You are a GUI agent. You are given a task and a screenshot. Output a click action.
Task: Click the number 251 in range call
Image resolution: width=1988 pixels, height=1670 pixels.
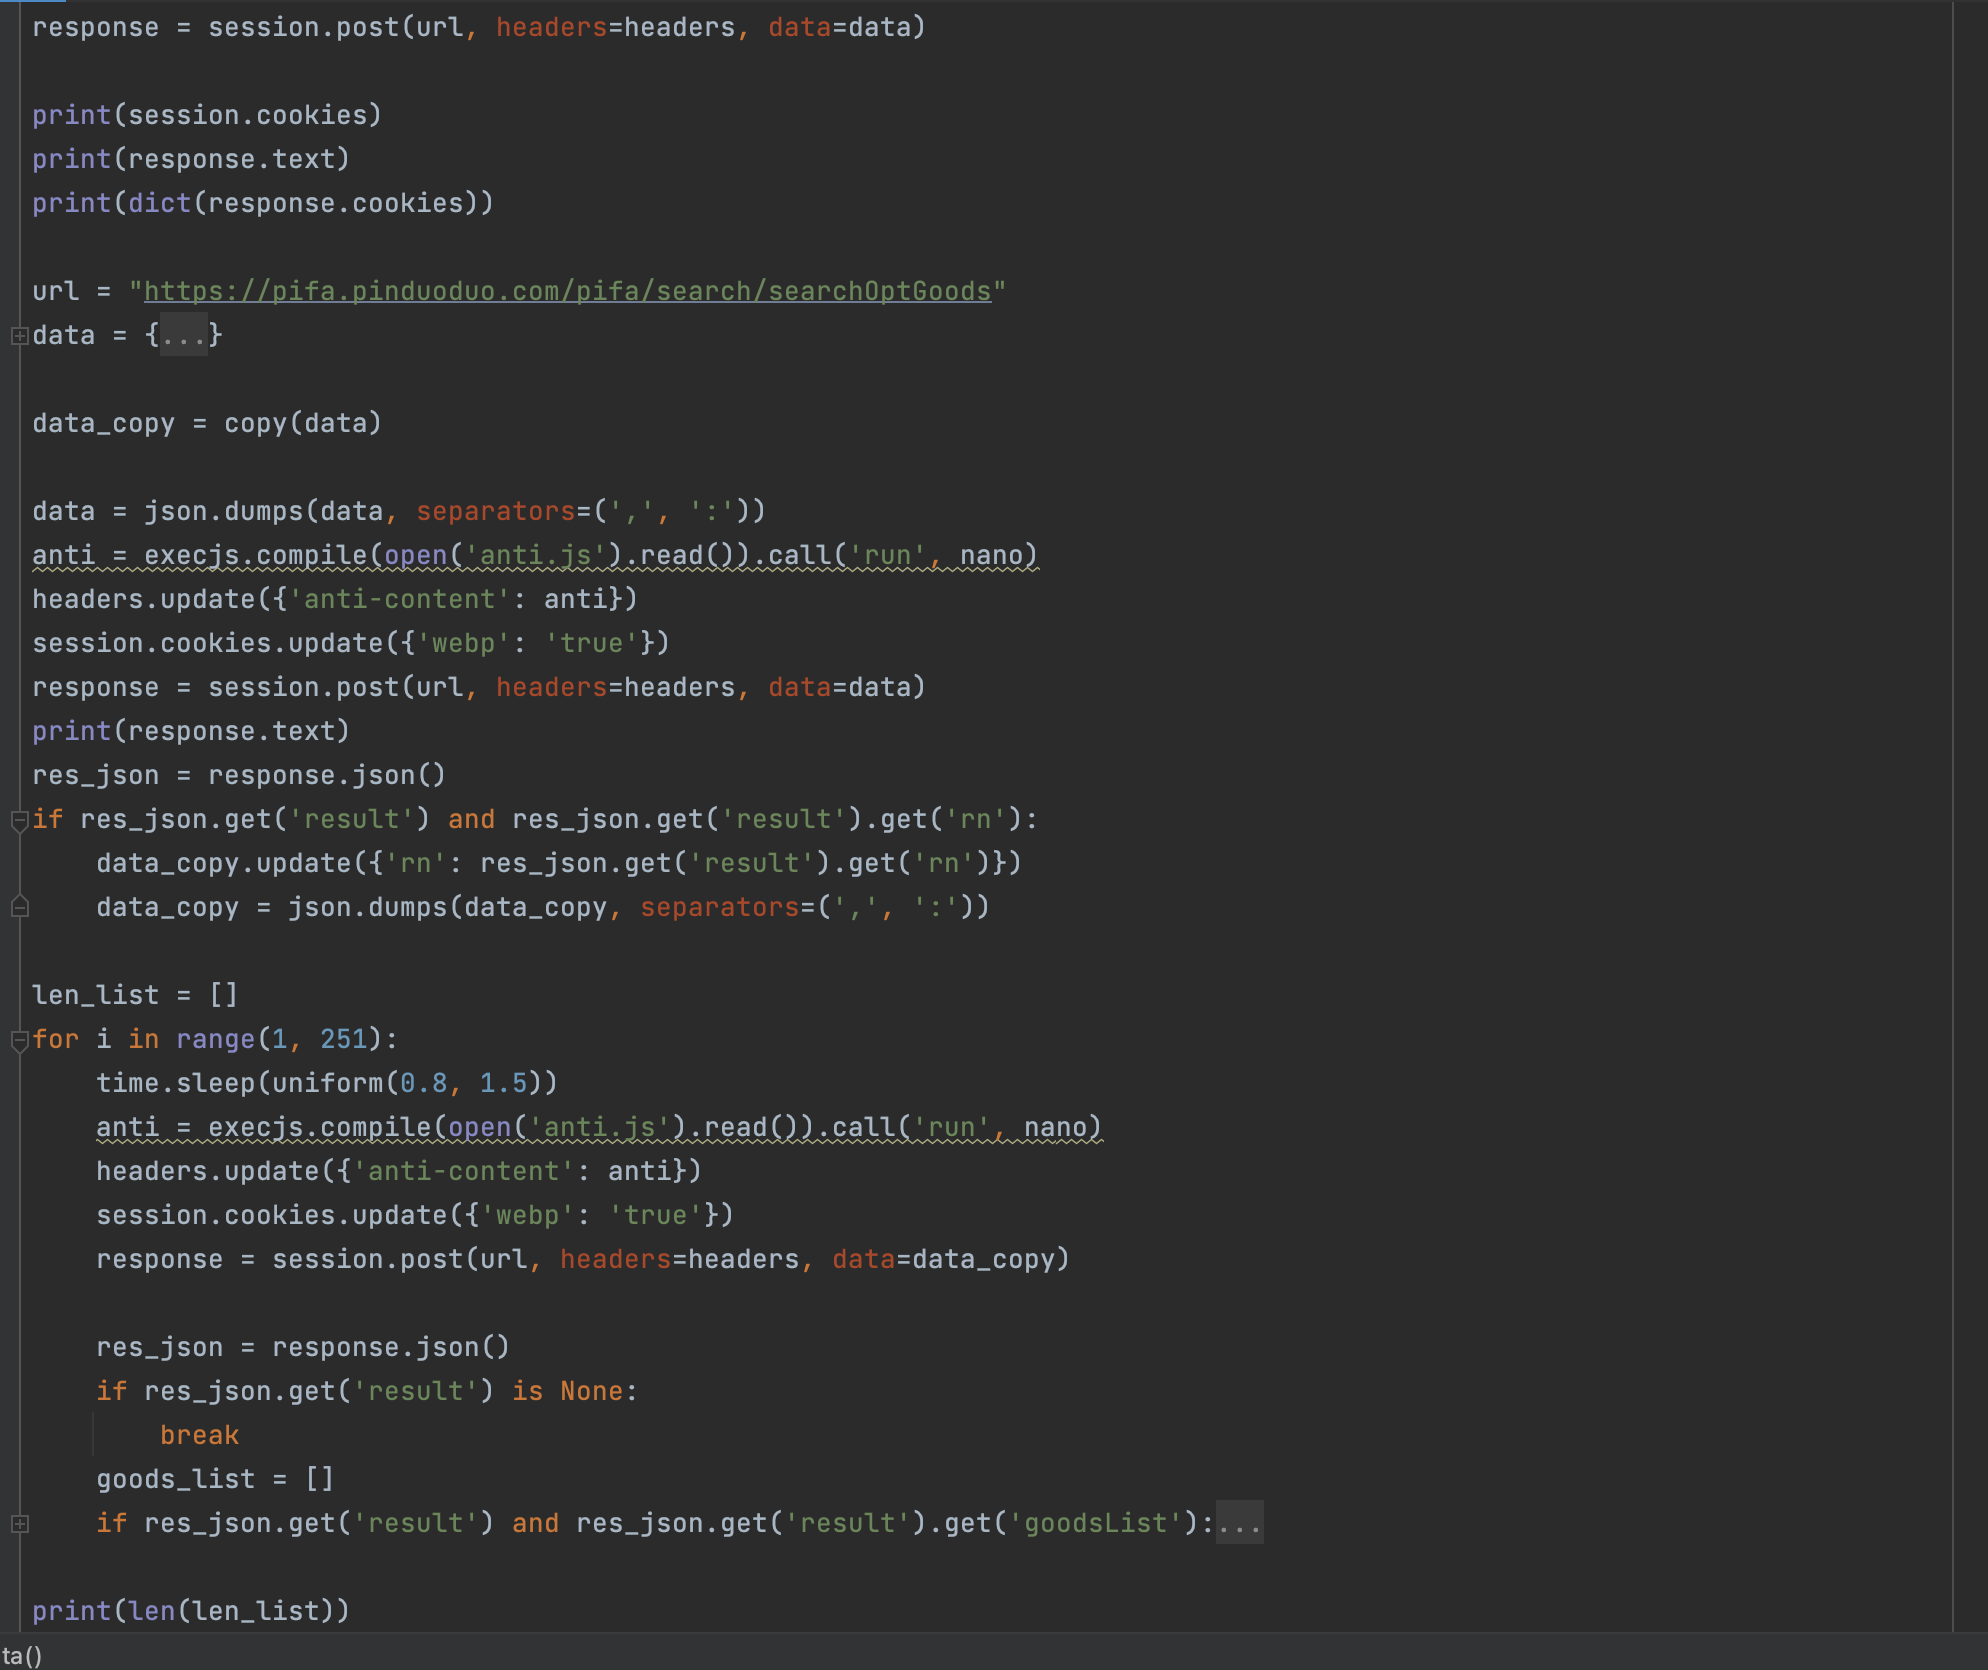pos(343,1039)
